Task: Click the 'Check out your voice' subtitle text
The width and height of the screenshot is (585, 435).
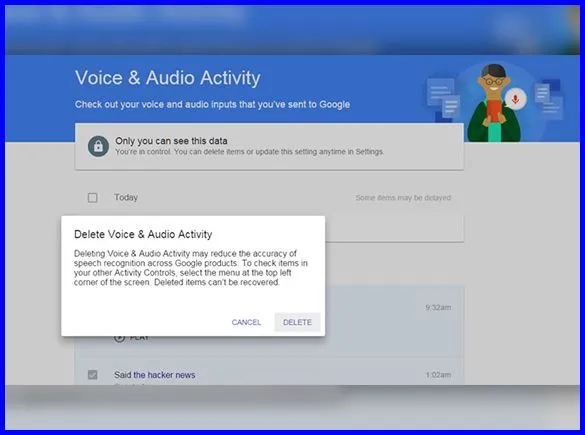Action: click(x=212, y=104)
